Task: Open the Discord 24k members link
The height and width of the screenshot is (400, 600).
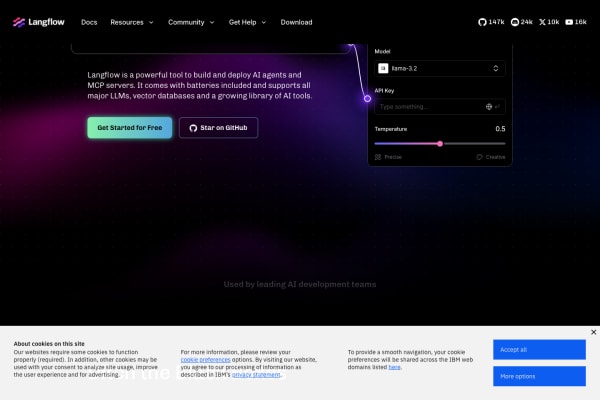Action: [x=522, y=22]
